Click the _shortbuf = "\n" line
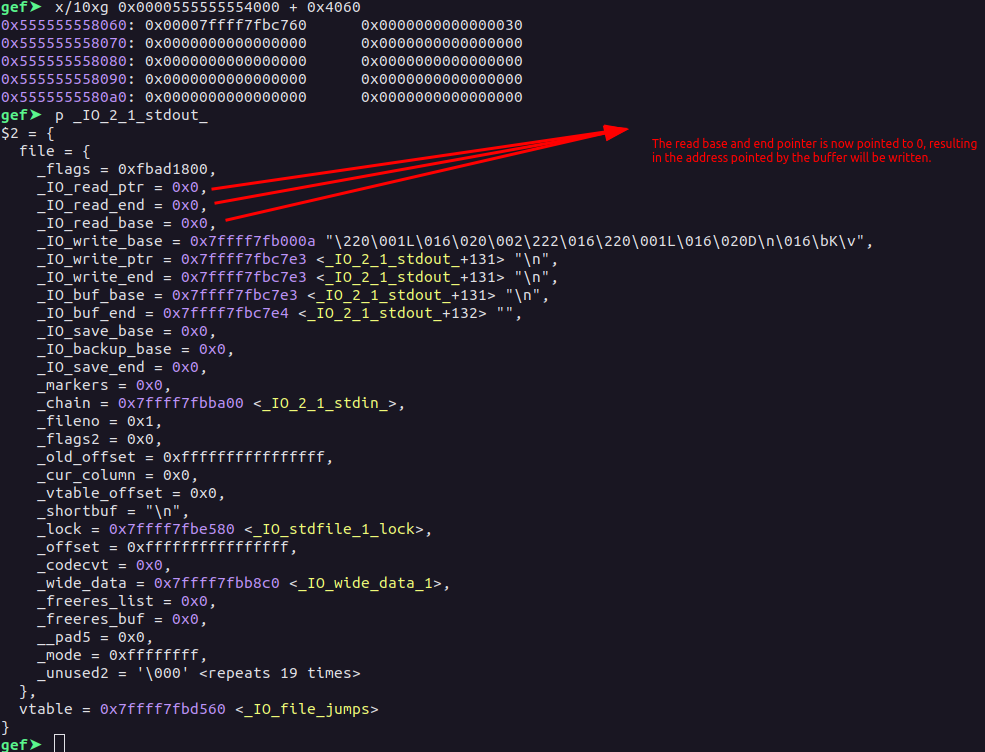985x752 pixels. (x=112, y=511)
